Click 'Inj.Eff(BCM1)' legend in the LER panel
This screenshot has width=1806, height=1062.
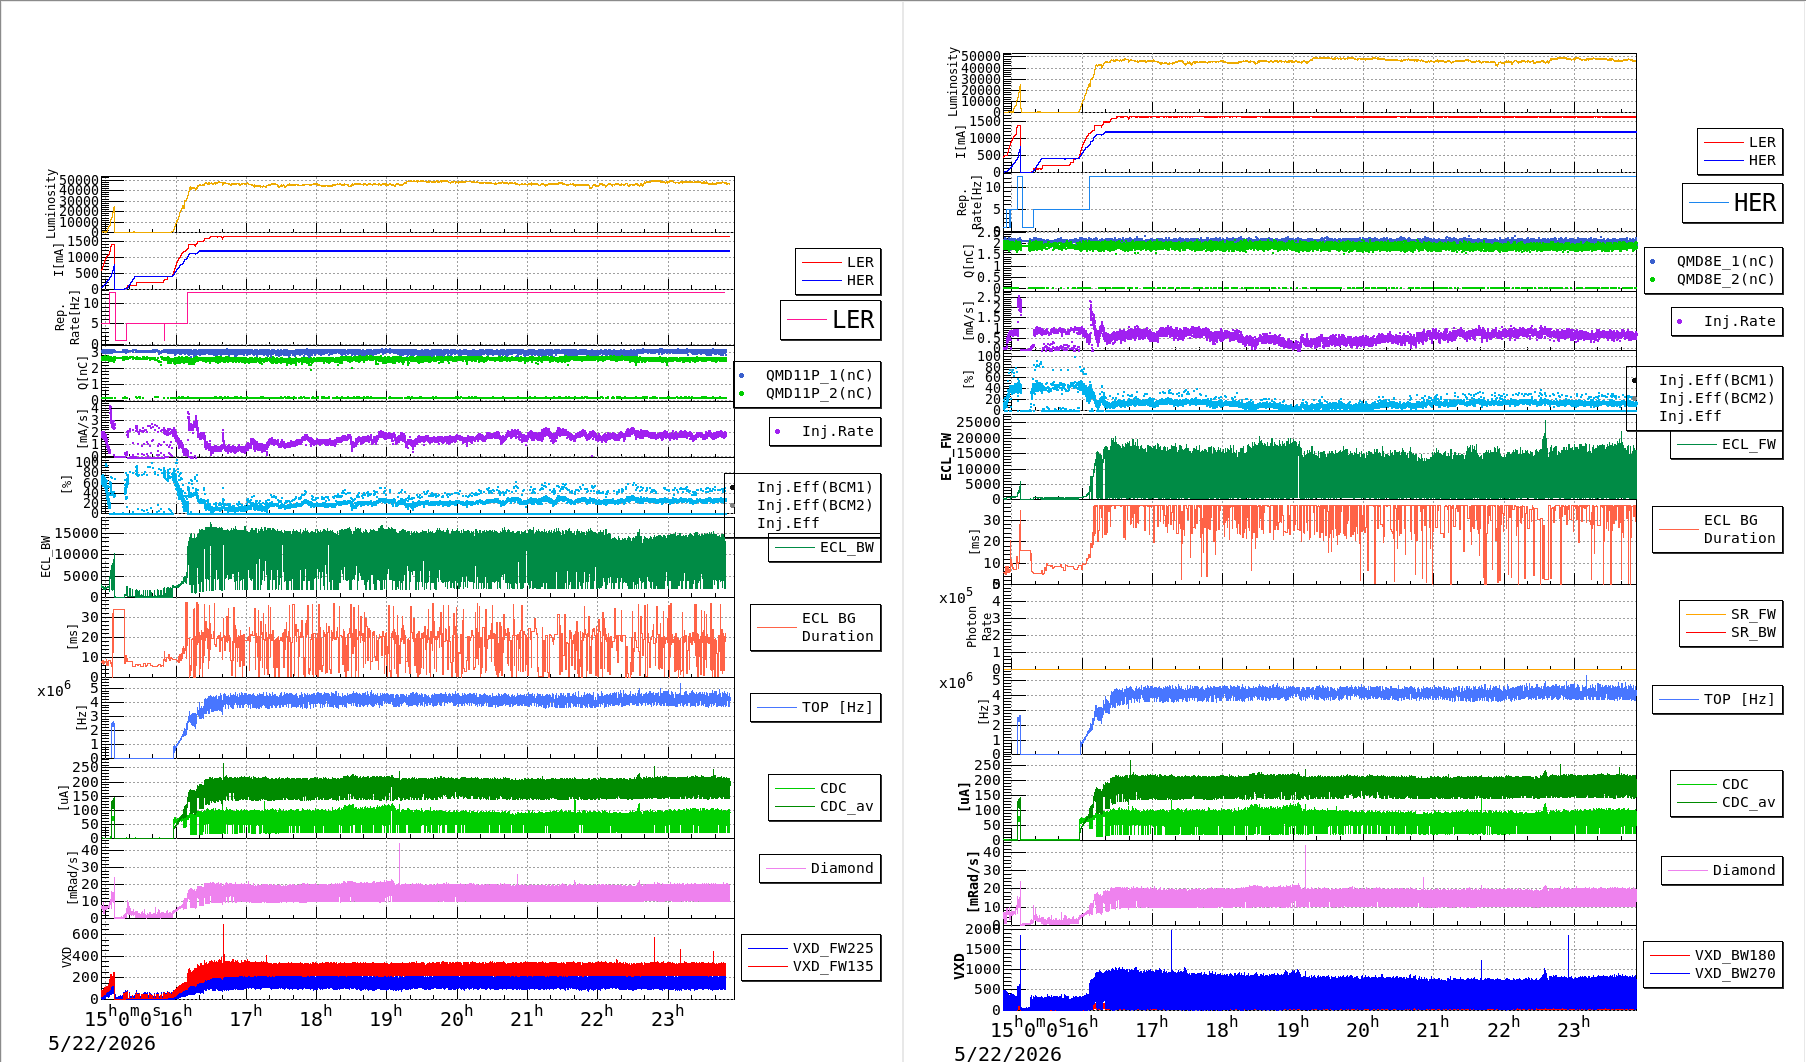point(803,487)
